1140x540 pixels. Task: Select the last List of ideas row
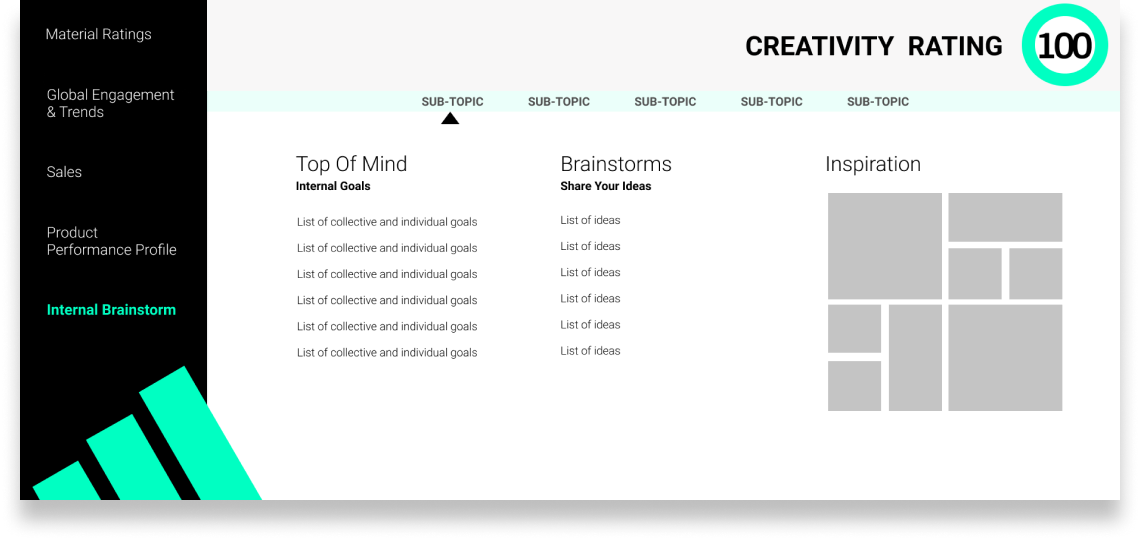pos(590,351)
